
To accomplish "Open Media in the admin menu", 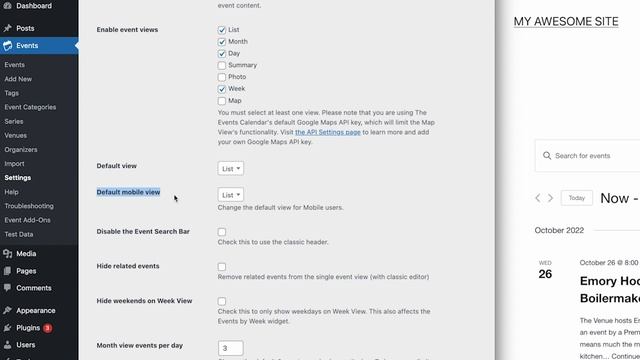I will point(26,253).
